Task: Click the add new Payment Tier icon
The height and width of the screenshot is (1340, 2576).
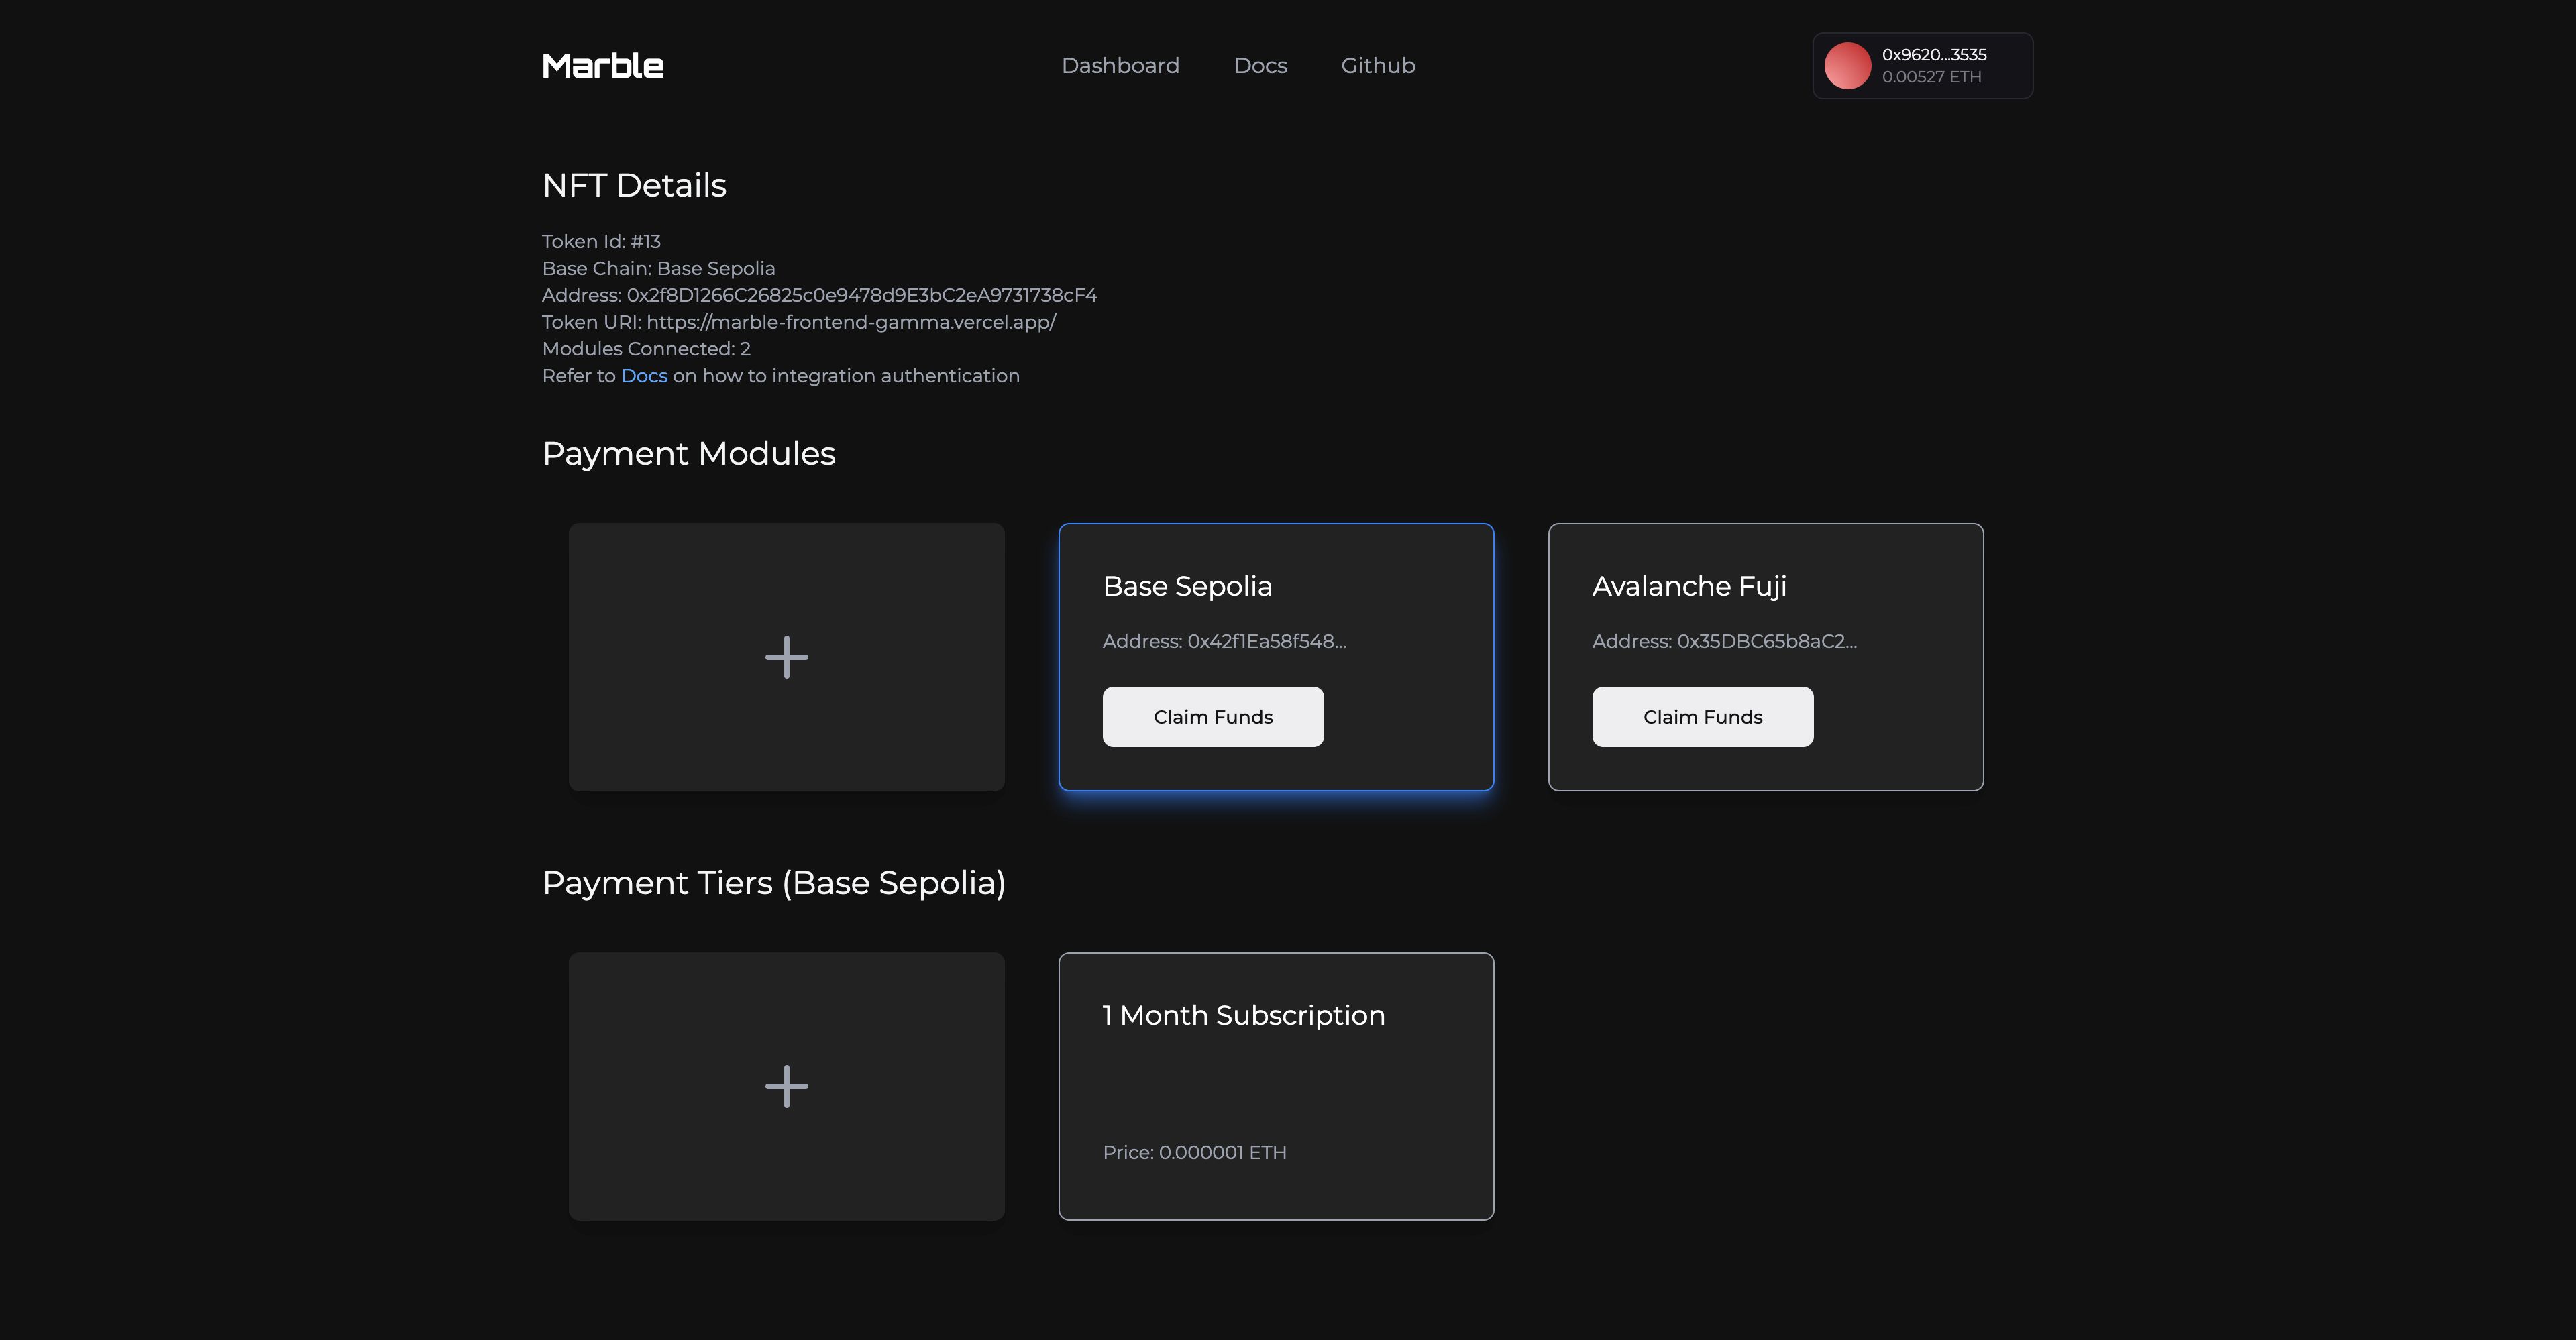Action: coord(786,1084)
